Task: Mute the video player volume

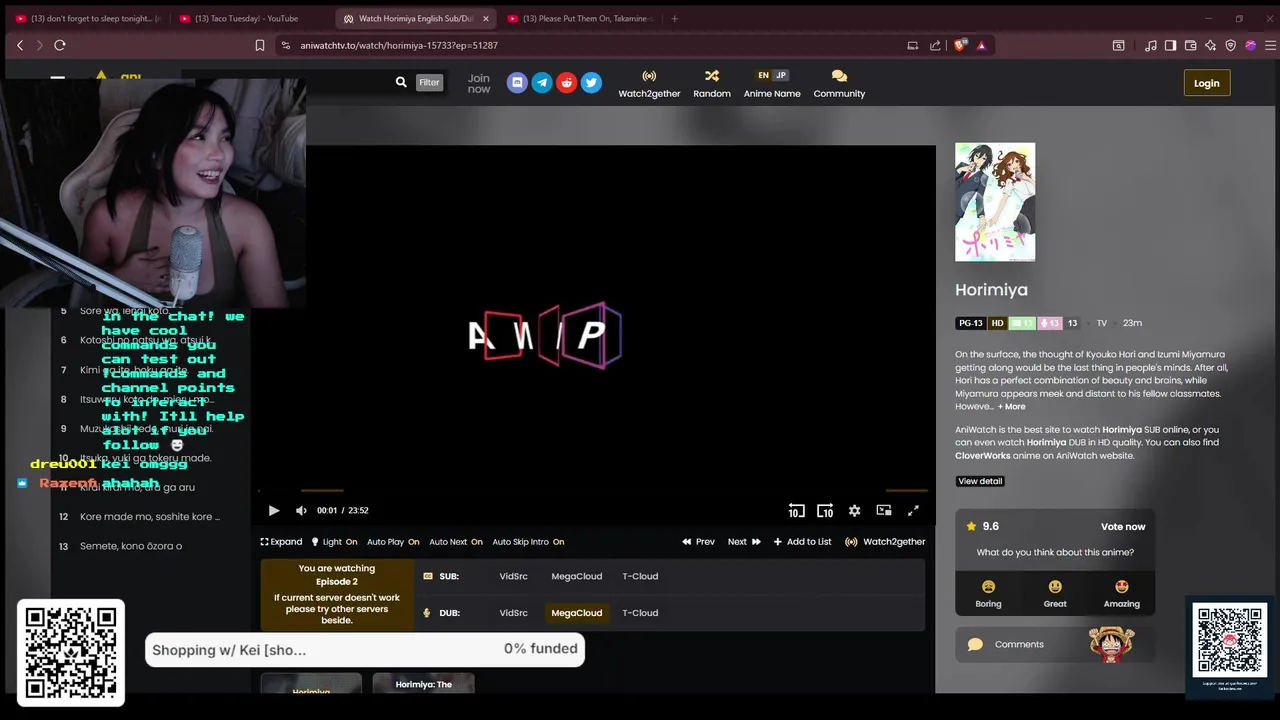Action: [301, 510]
